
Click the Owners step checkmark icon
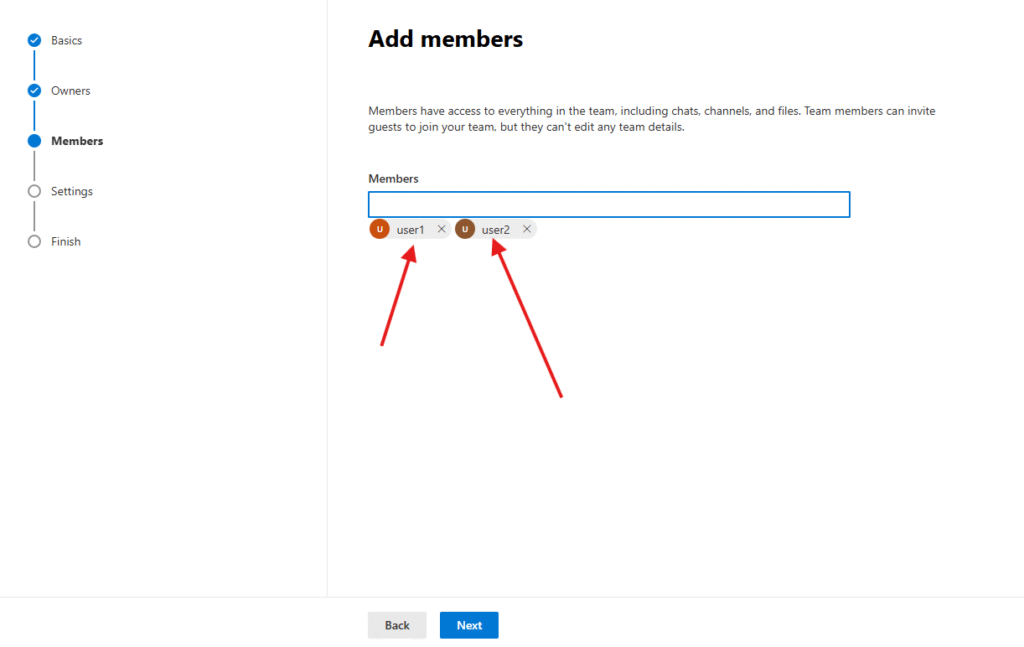(x=34, y=91)
